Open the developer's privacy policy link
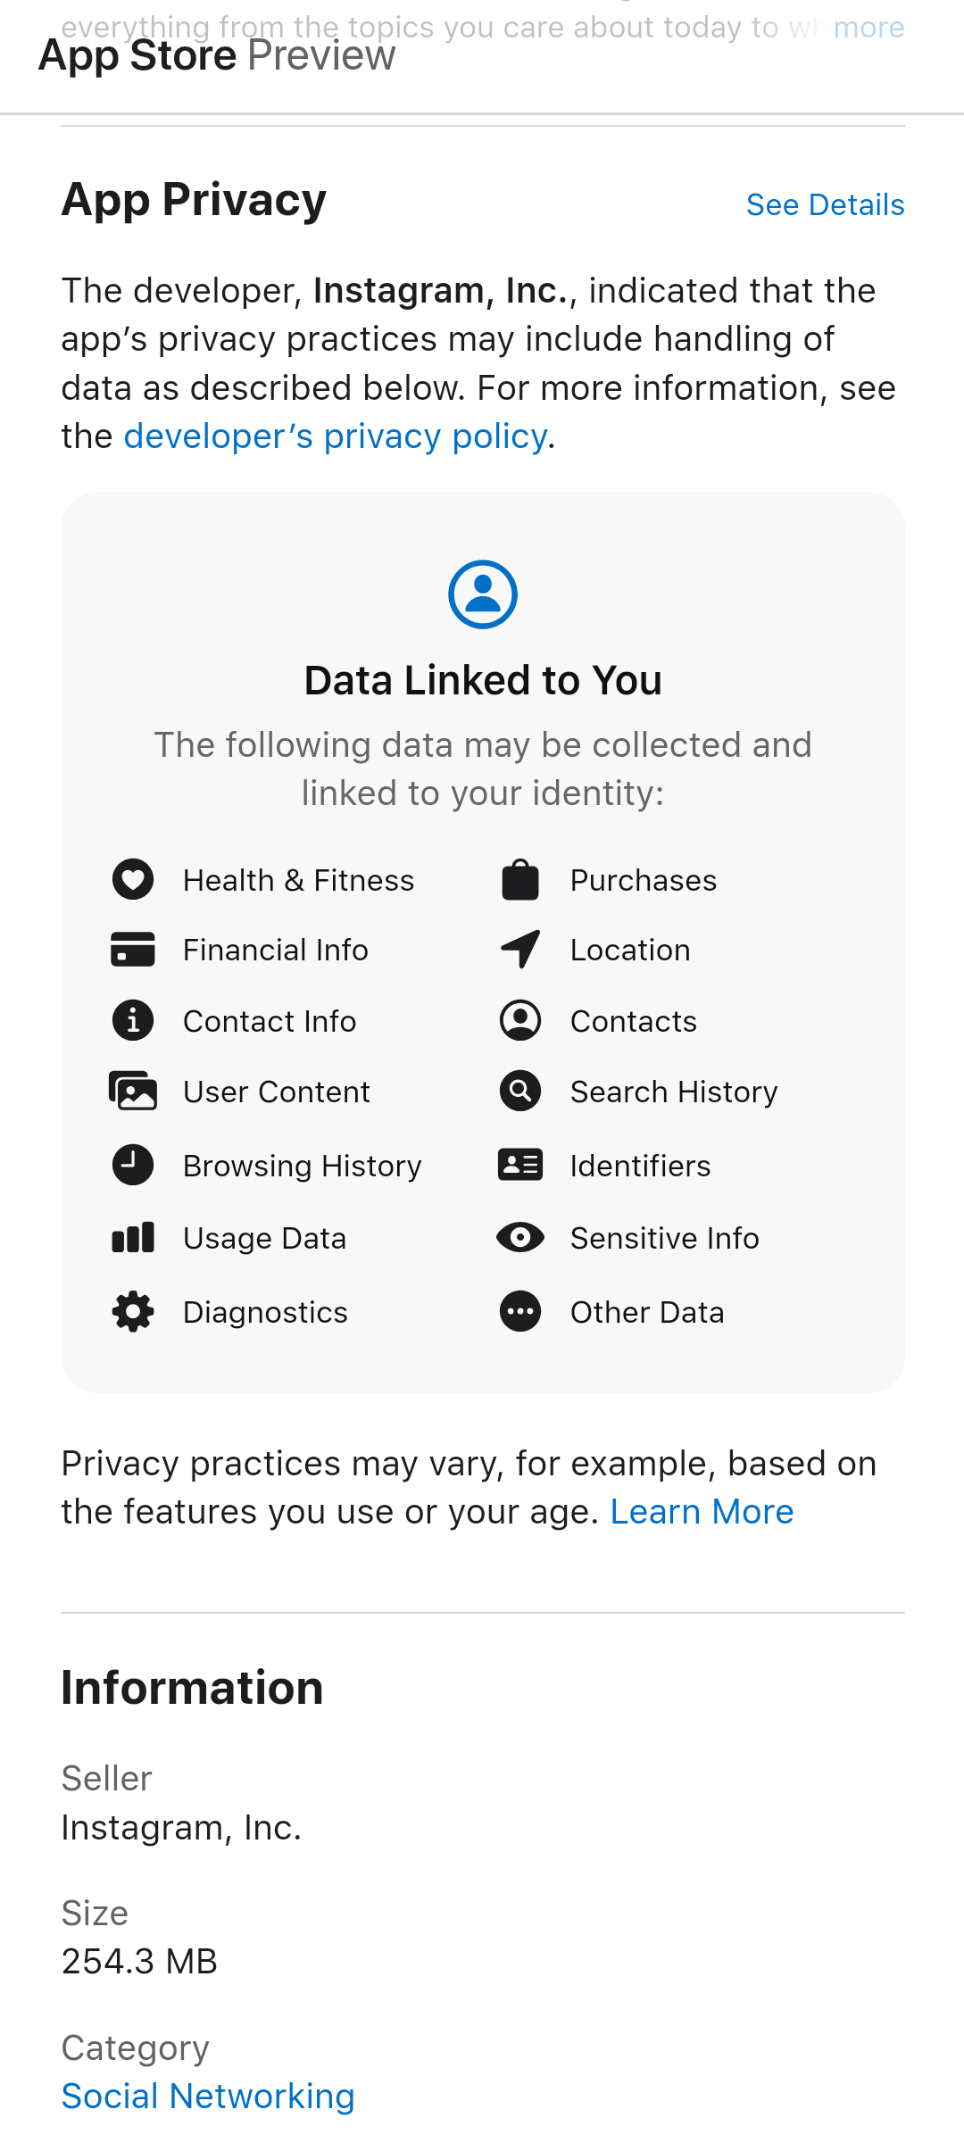This screenshot has height=2151, width=964. click(335, 437)
